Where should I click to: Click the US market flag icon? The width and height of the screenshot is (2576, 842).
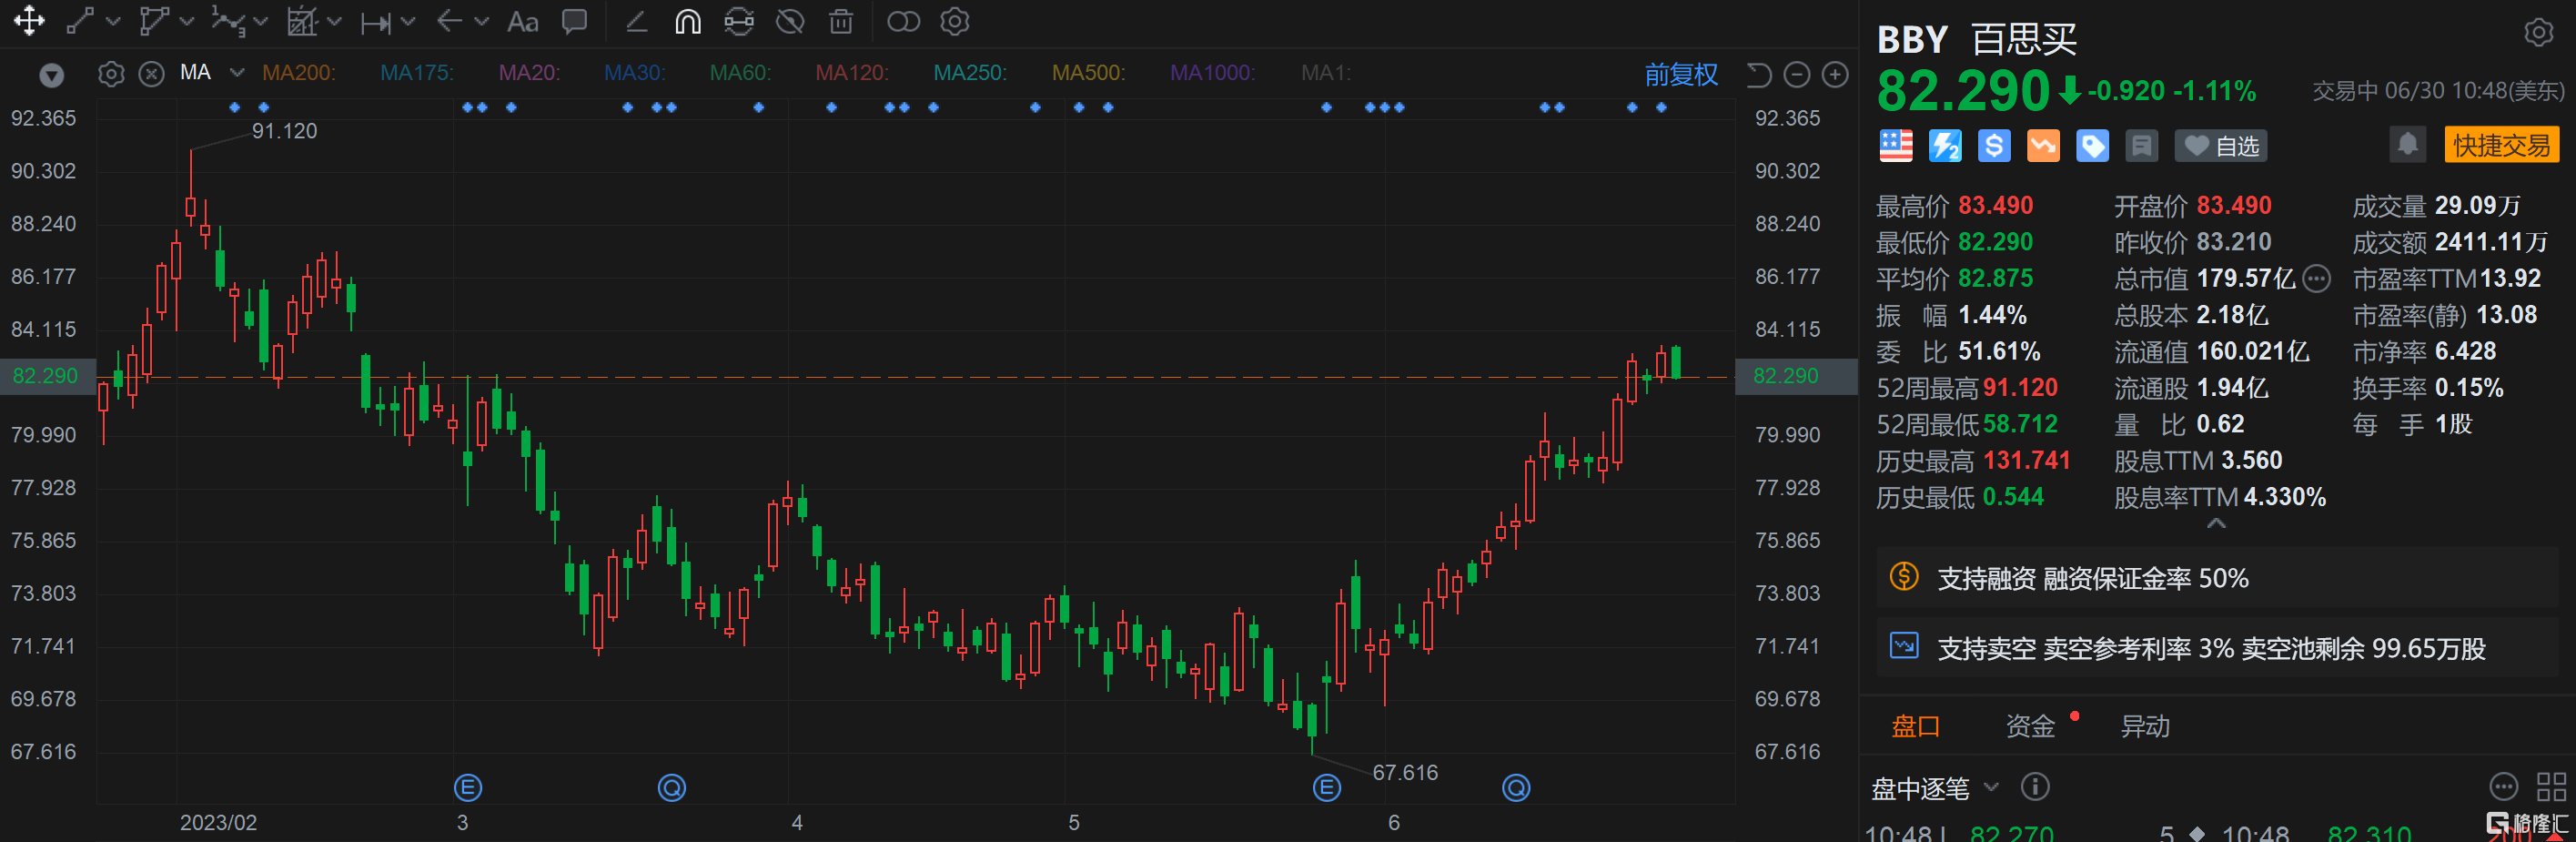(x=1895, y=146)
